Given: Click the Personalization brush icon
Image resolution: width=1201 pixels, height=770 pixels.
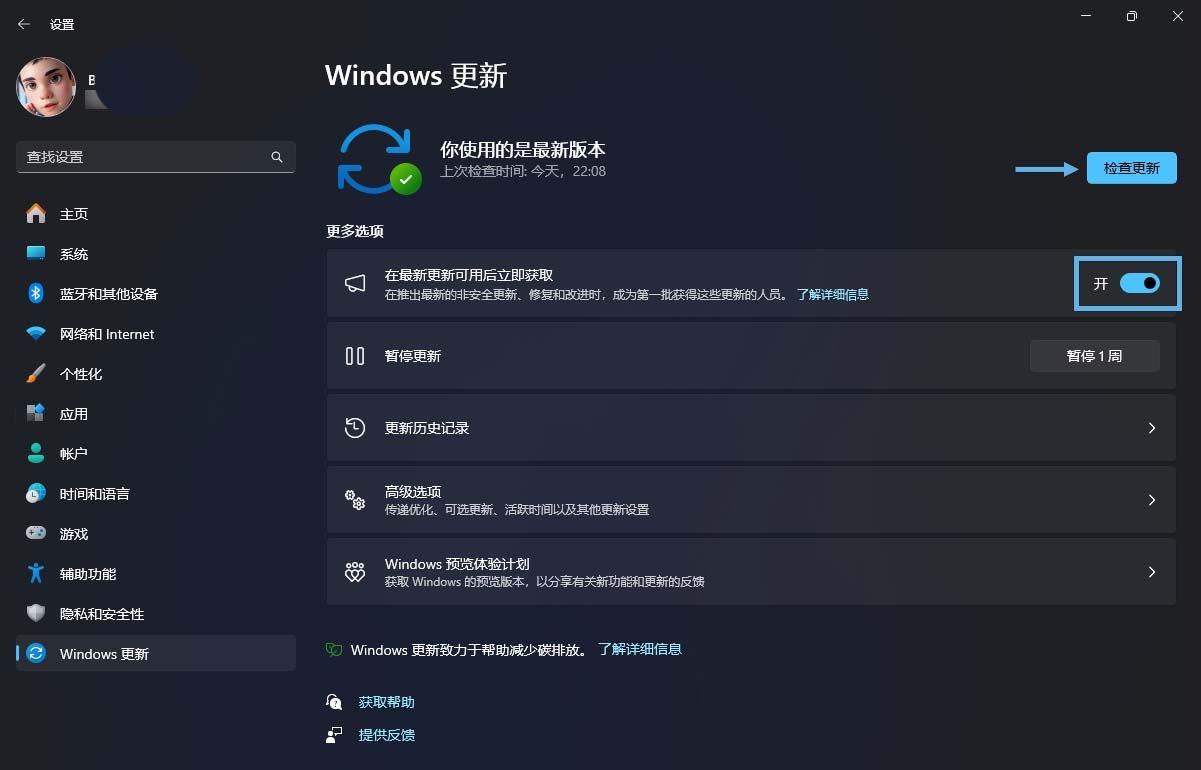Looking at the screenshot, I should [x=34, y=373].
